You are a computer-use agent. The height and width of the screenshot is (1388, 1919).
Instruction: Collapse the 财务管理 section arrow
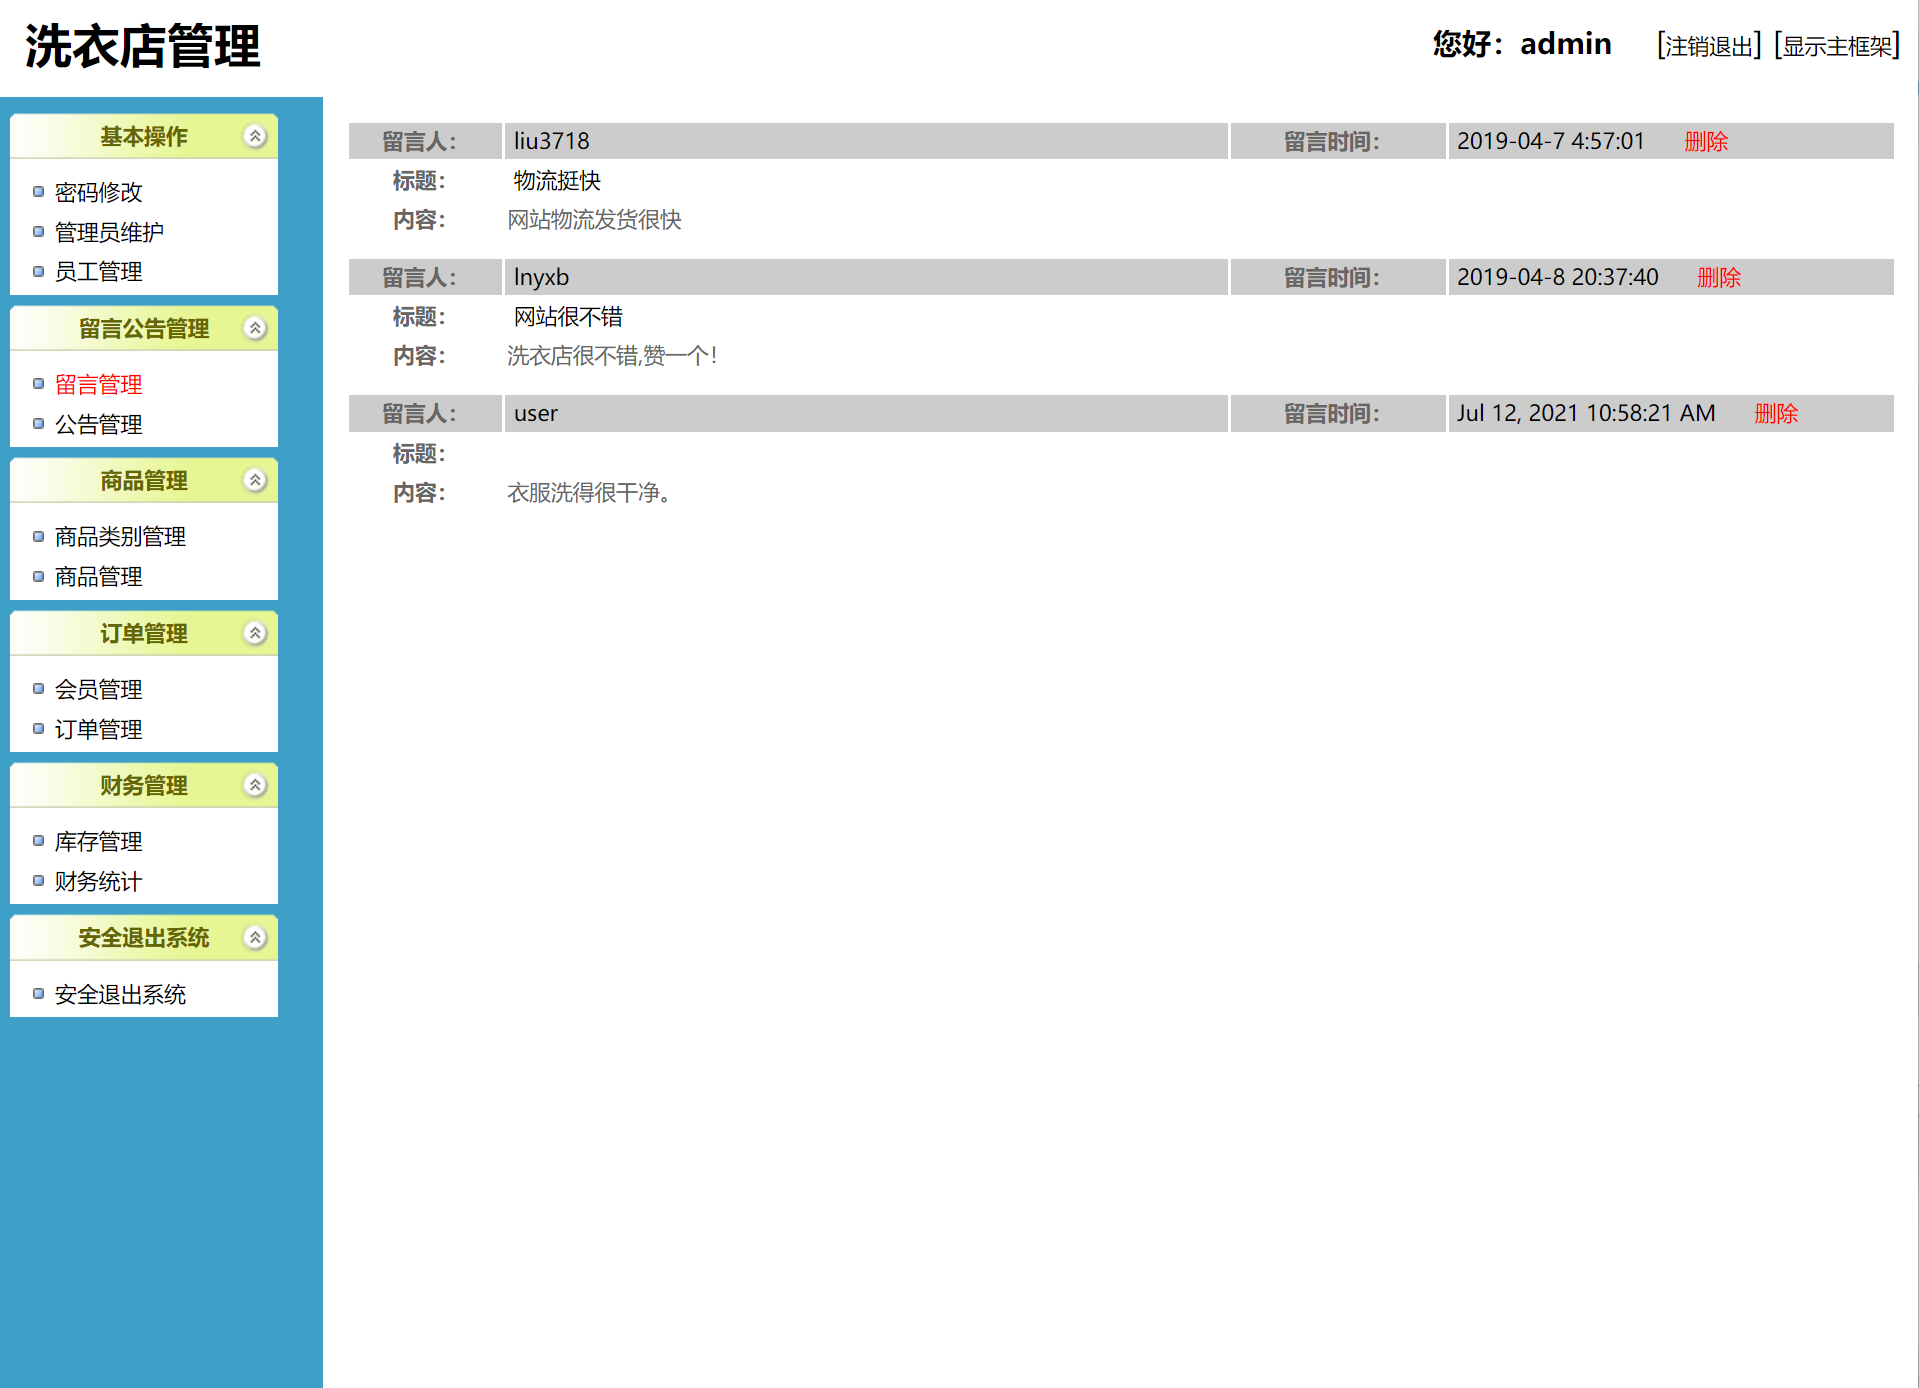(255, 785)
